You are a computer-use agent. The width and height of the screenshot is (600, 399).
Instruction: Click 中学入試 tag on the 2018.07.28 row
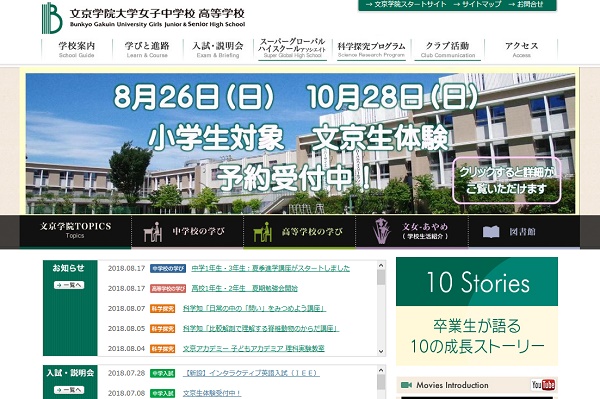pos(163,373)
